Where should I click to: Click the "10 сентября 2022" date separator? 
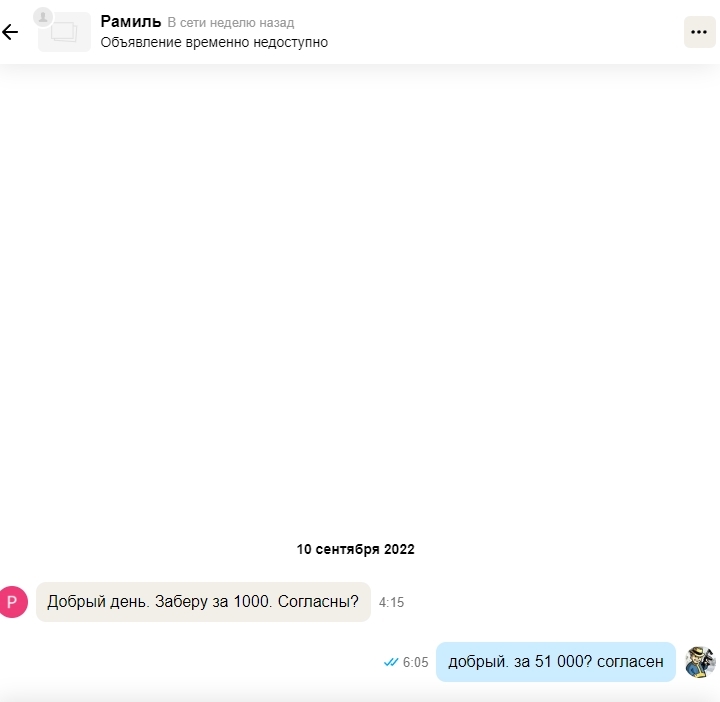[x=355, y=549]
